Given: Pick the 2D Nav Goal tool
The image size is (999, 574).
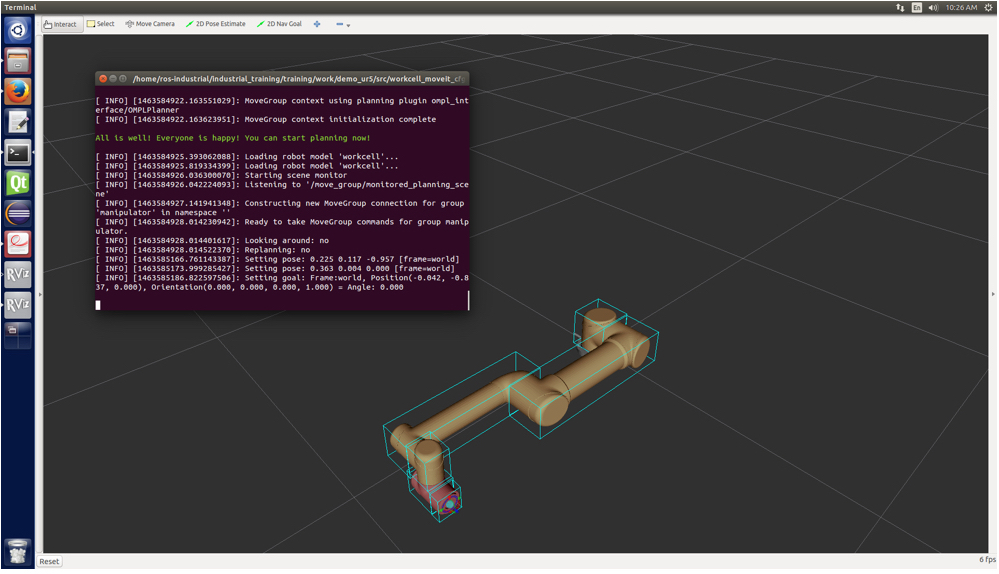Looking at the screenshot, I should tap(279, 24).
